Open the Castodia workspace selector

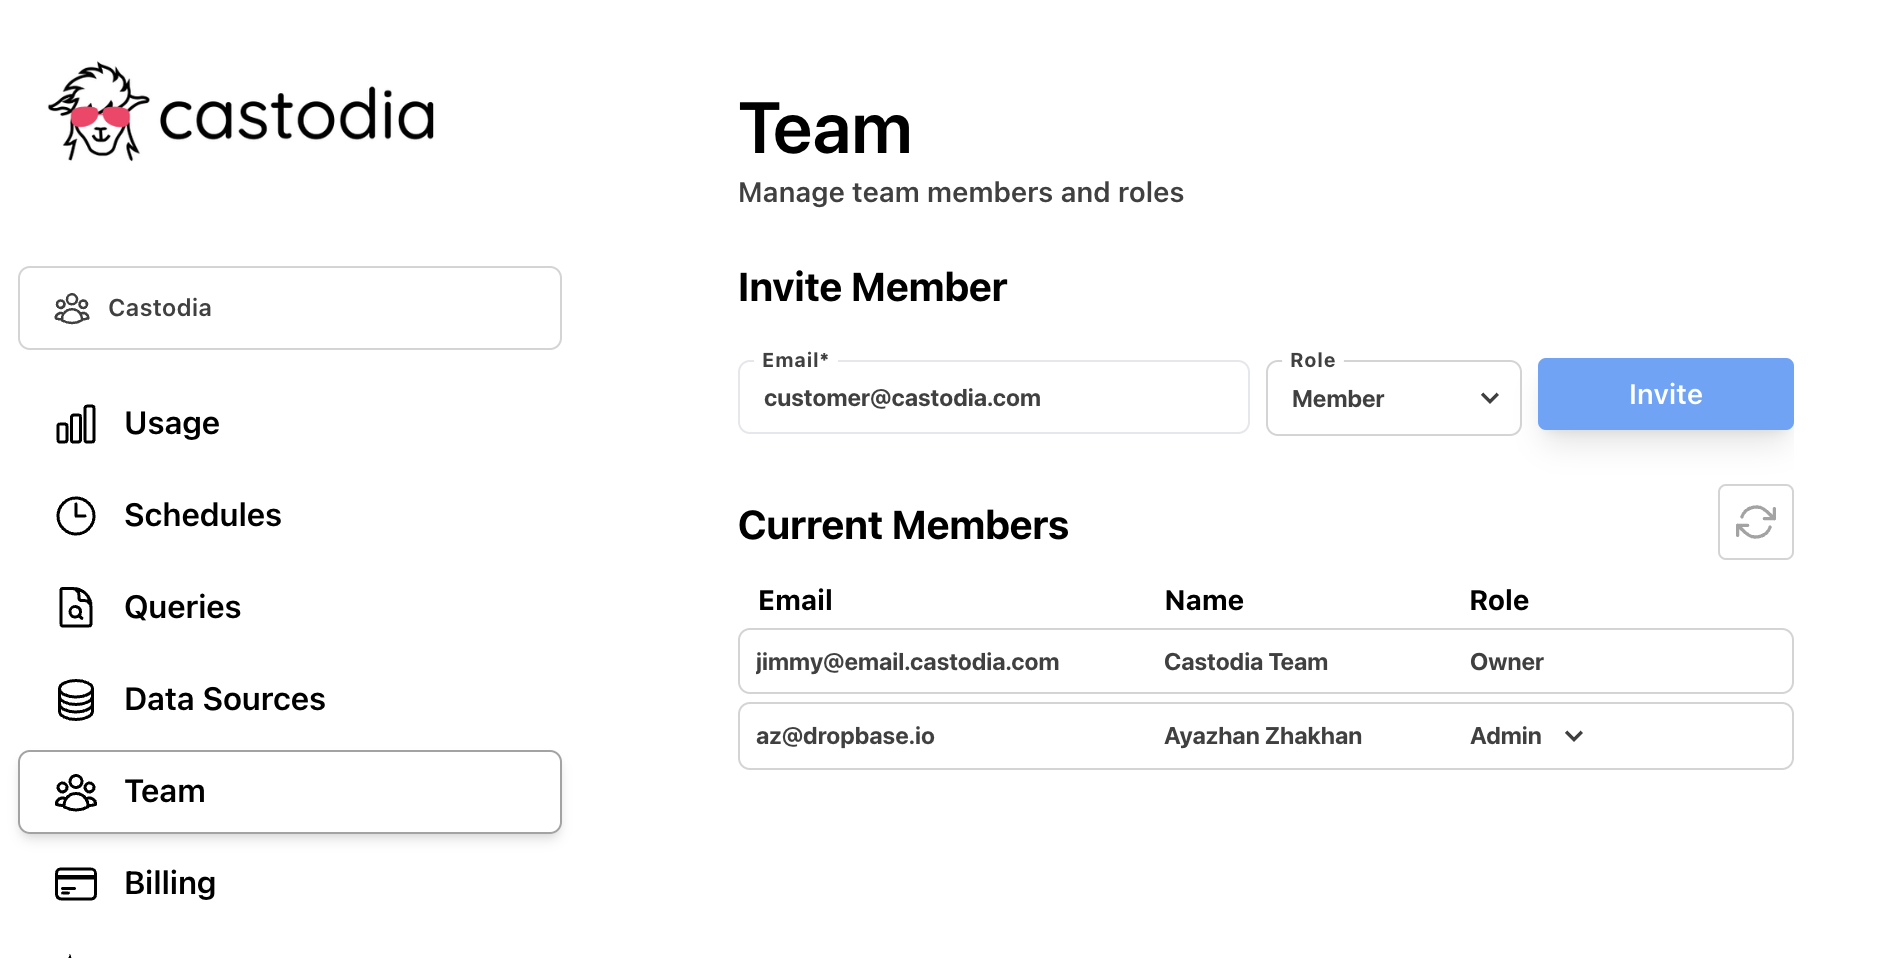pyautogui.click(x=290, y=308)
